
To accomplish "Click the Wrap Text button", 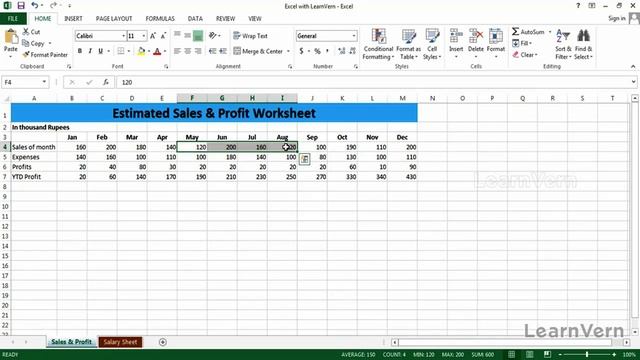I will click(250, 36).
